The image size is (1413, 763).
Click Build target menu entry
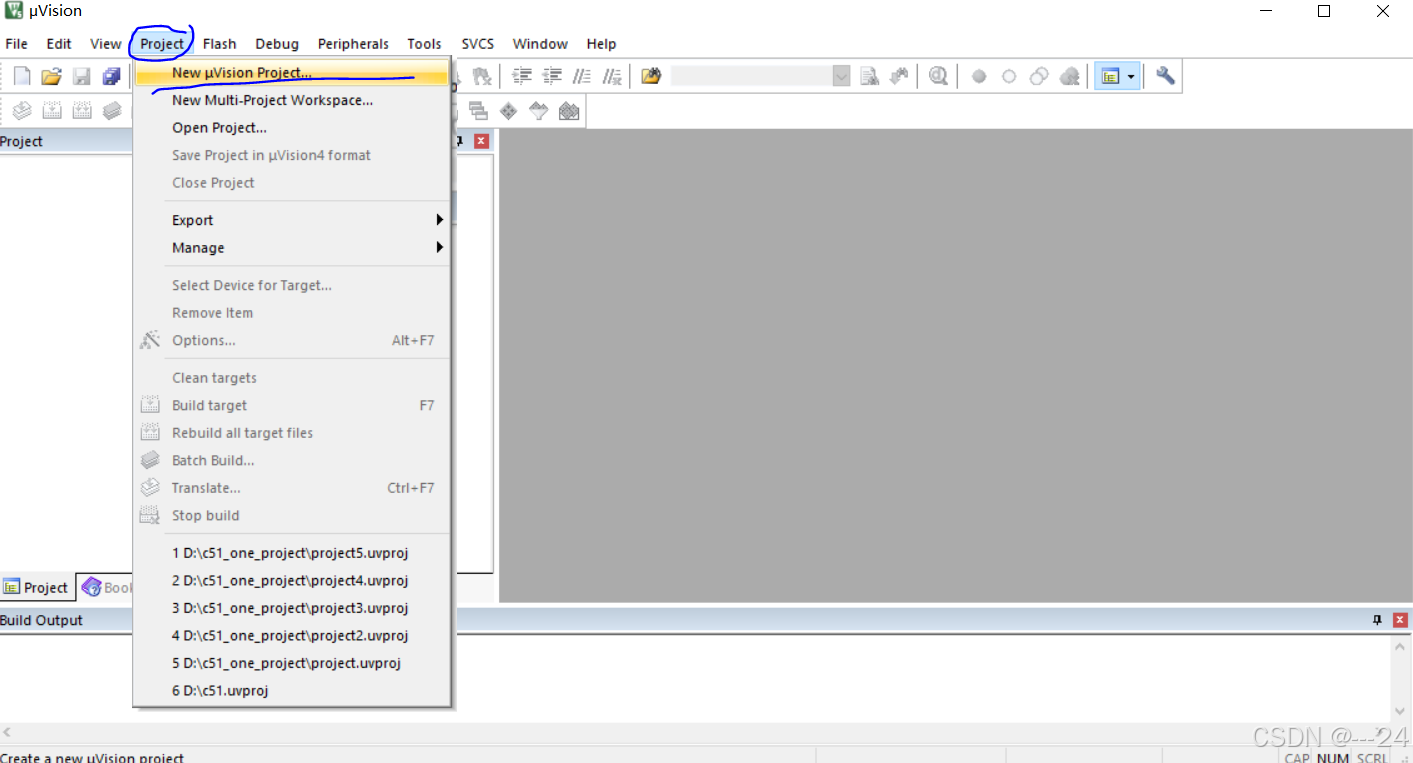(x=292, y=405)
